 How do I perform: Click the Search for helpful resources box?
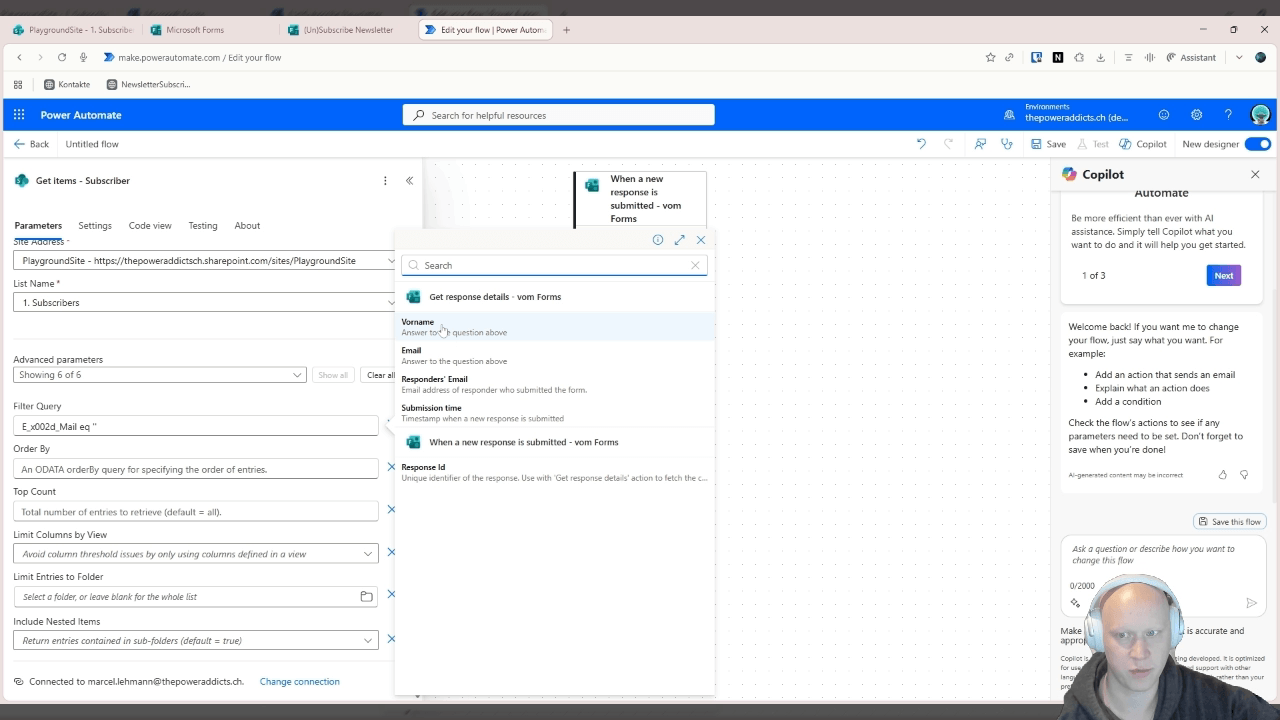(558, 115)
